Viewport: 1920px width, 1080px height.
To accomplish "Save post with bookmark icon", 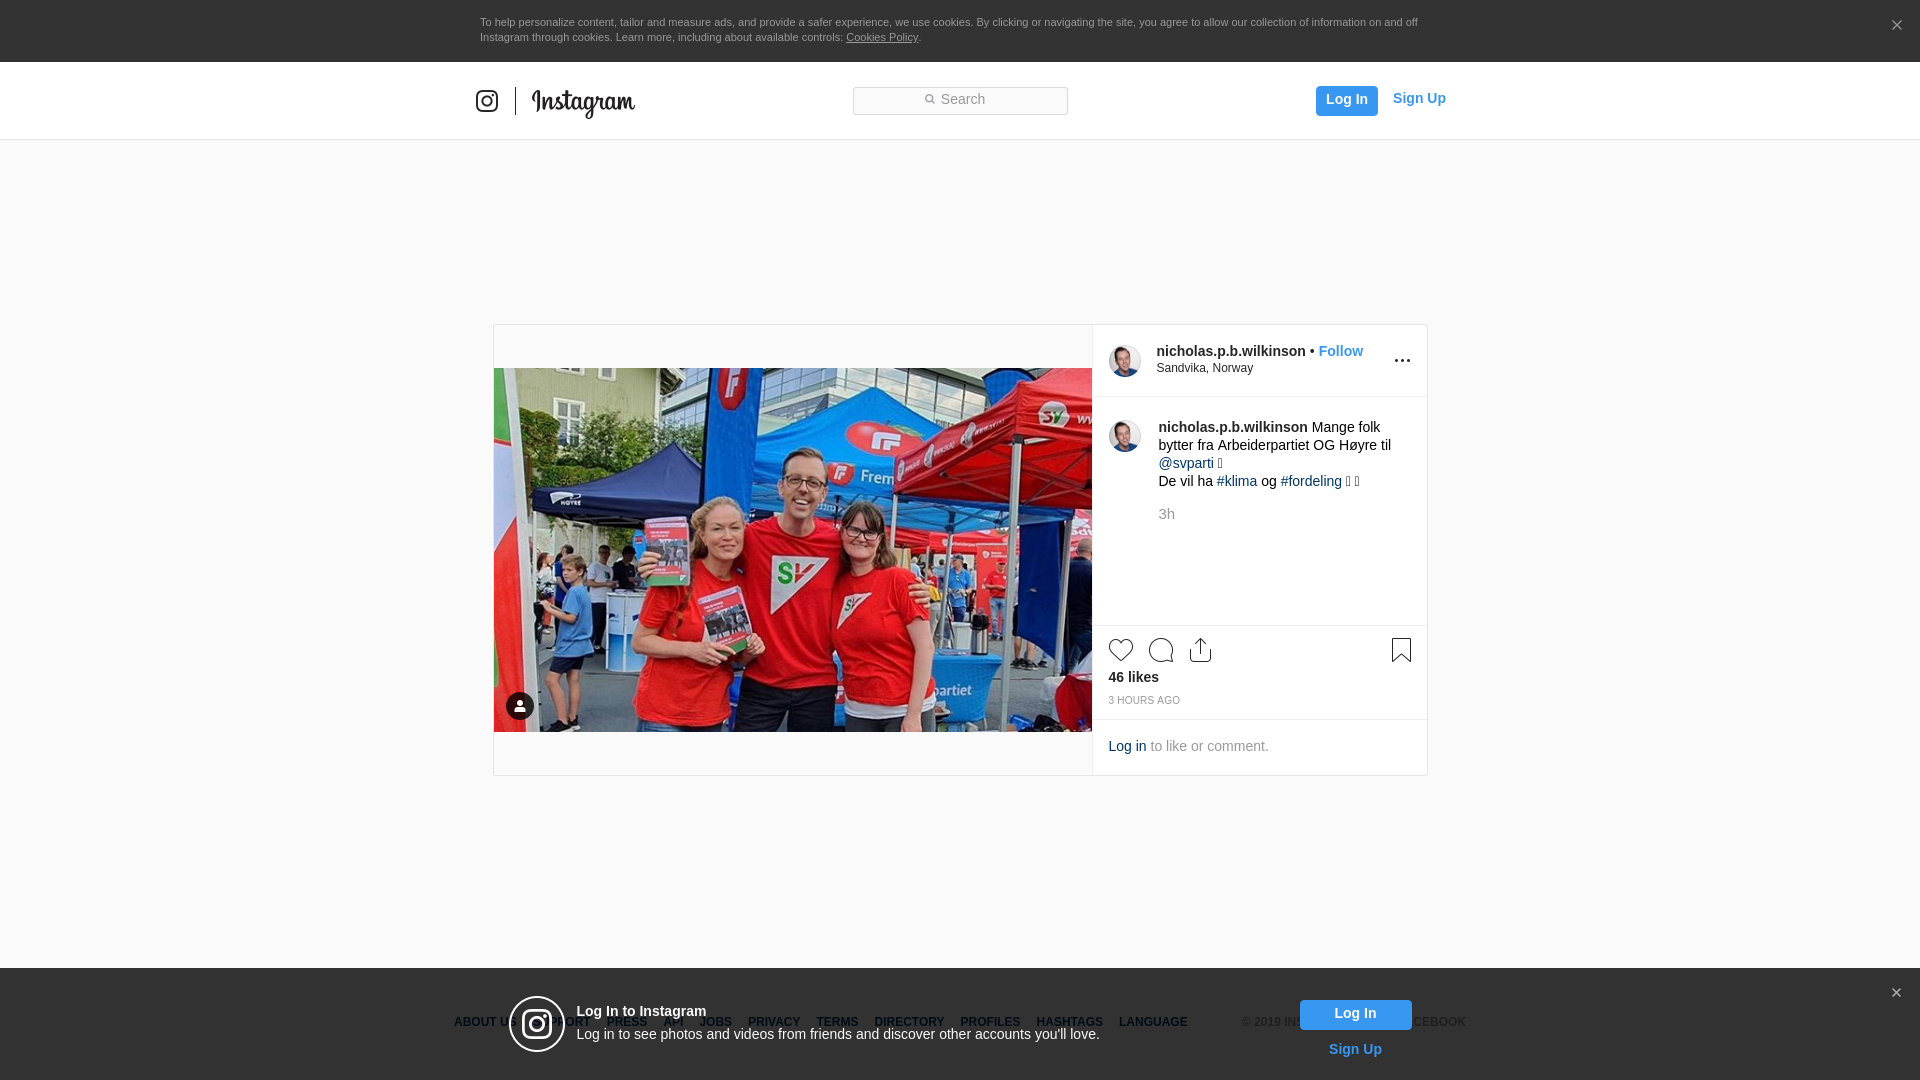I will tap(1402, 650).
